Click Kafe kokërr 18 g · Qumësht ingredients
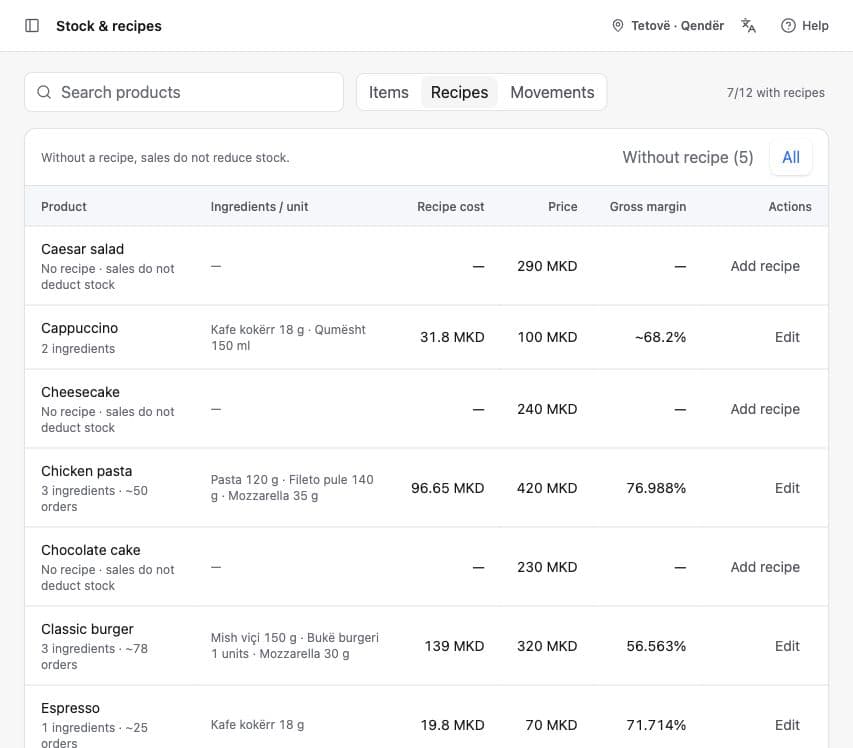Viewport: 853px width, 748px height. 288,337
